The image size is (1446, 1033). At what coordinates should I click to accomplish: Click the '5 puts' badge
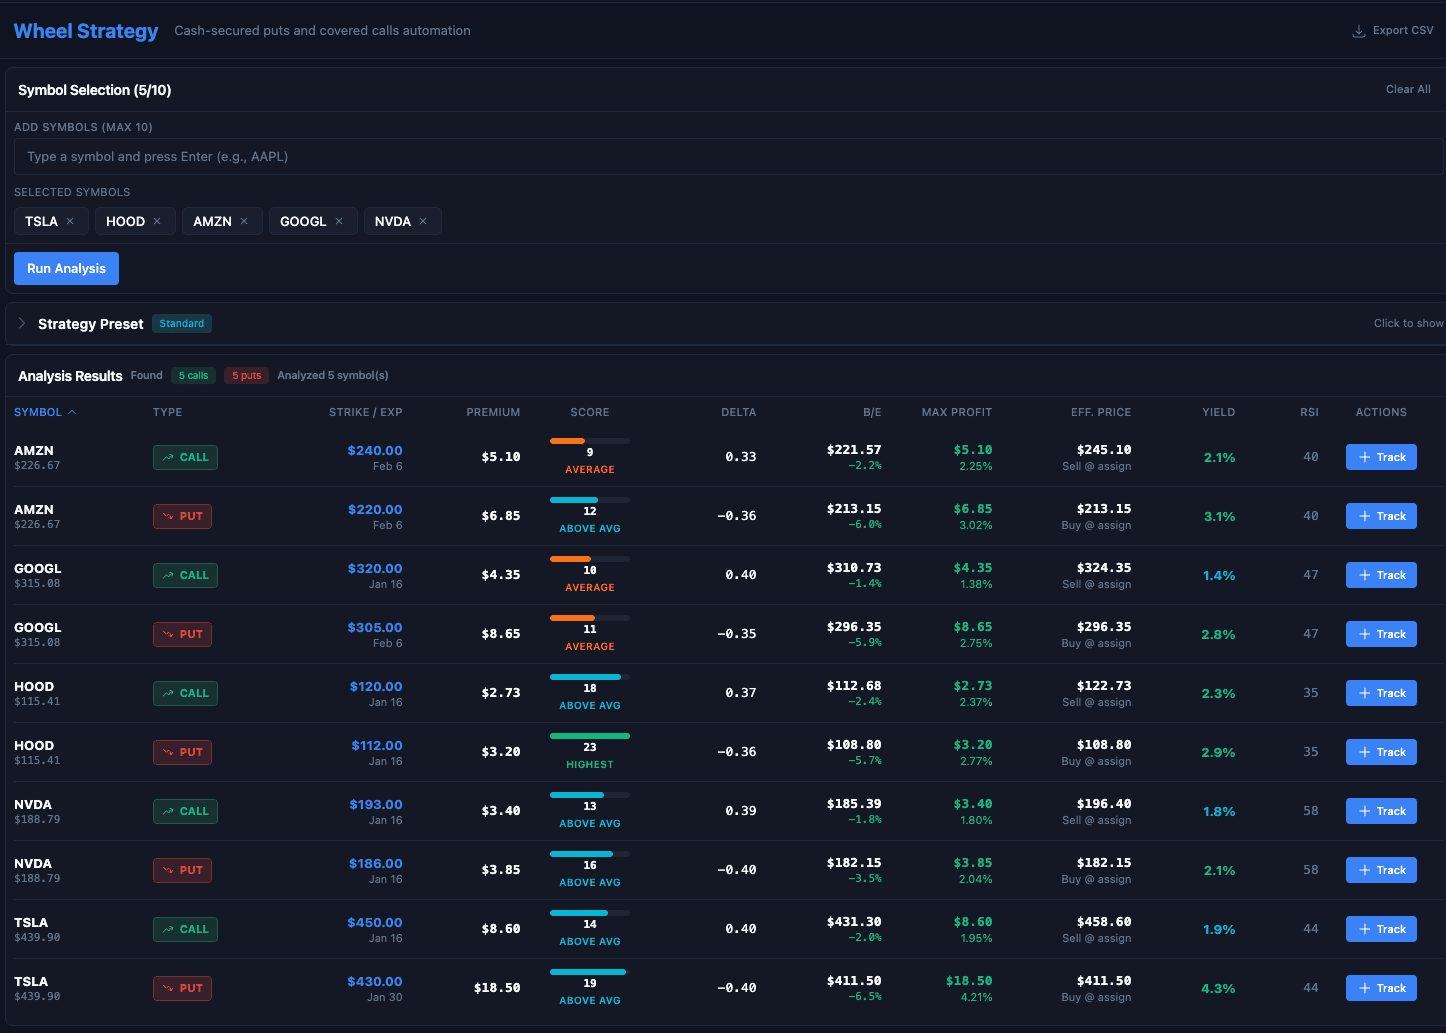246,376
